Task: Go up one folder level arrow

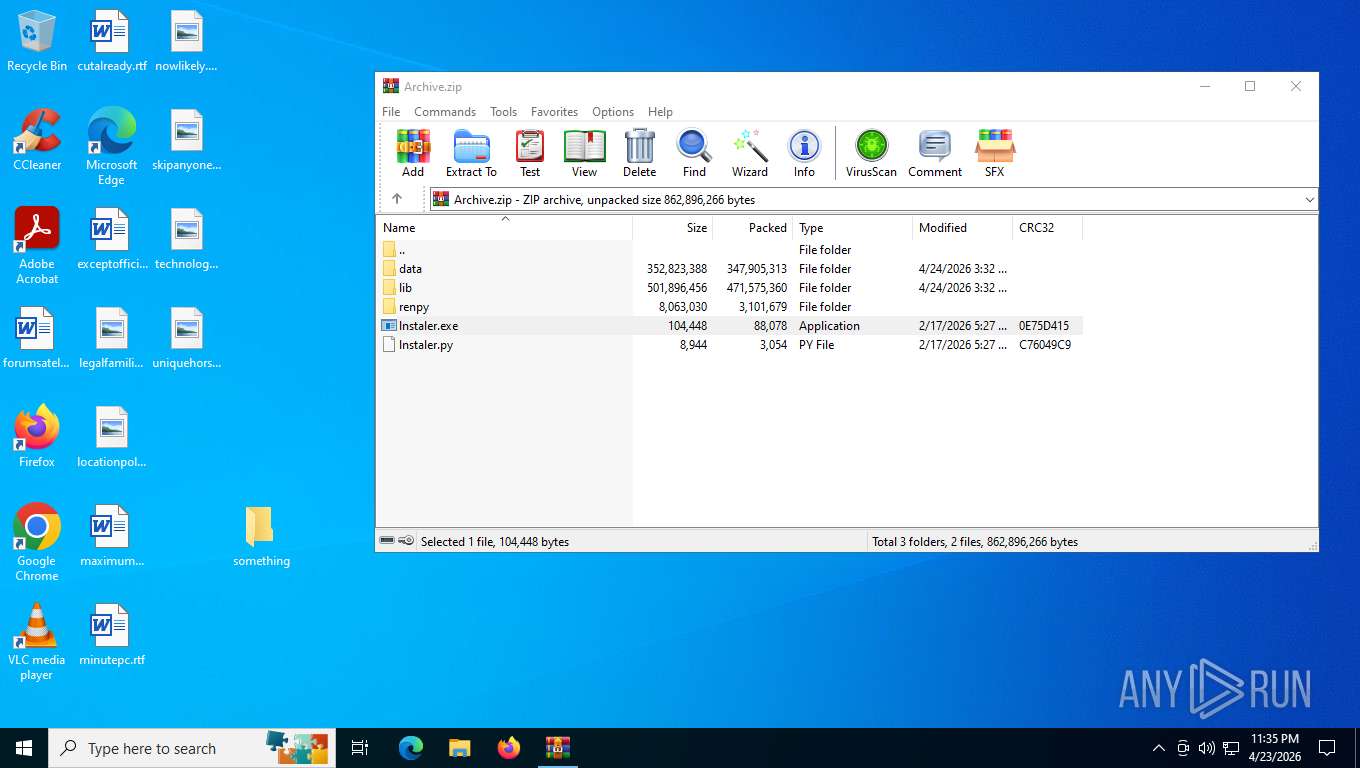Action: (397, 199)
